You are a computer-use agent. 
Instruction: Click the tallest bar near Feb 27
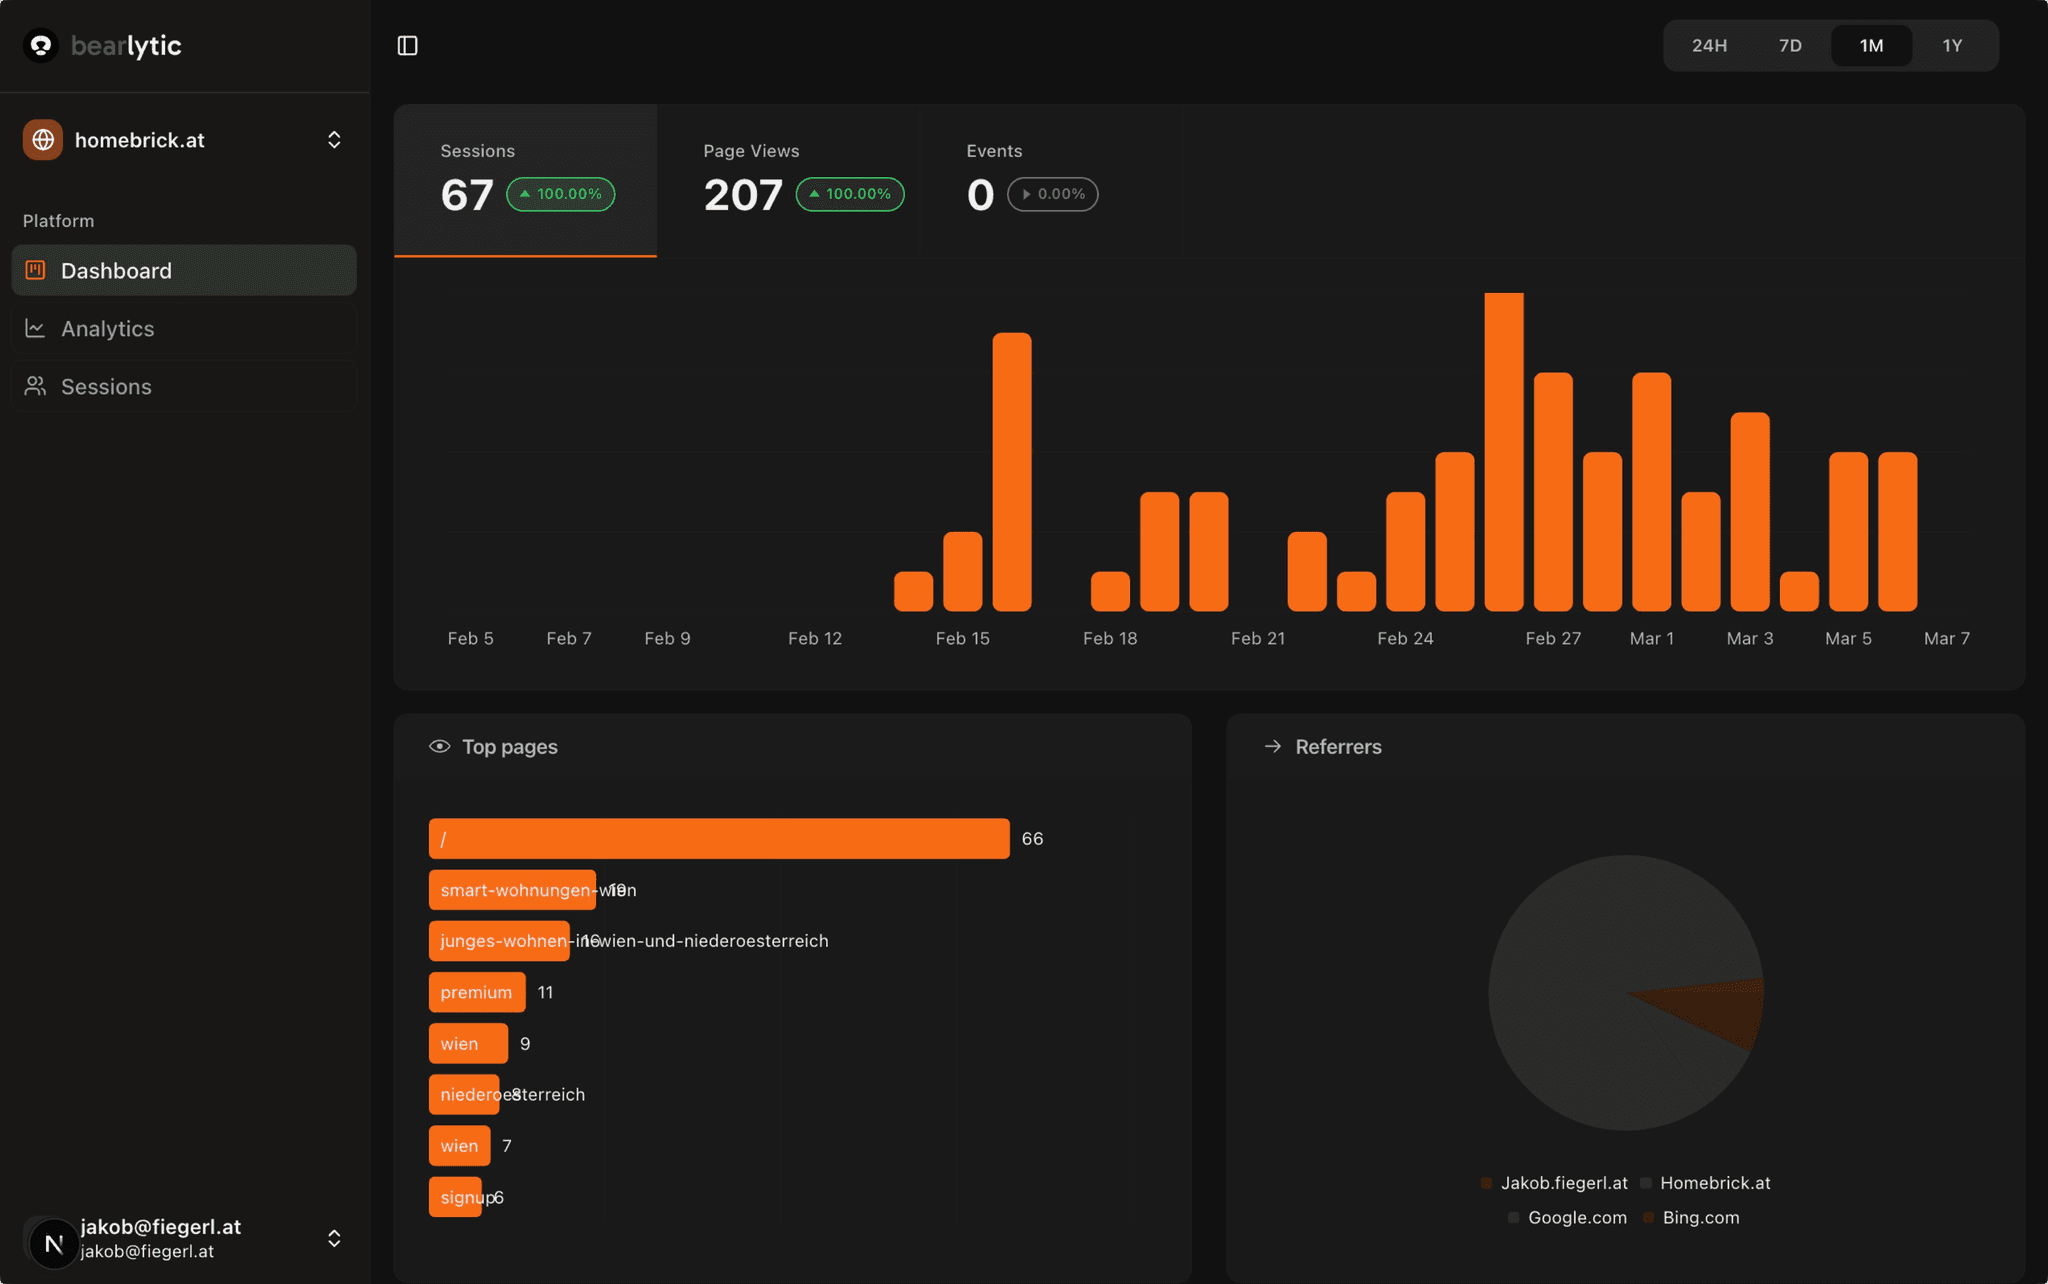[1503, 452]
